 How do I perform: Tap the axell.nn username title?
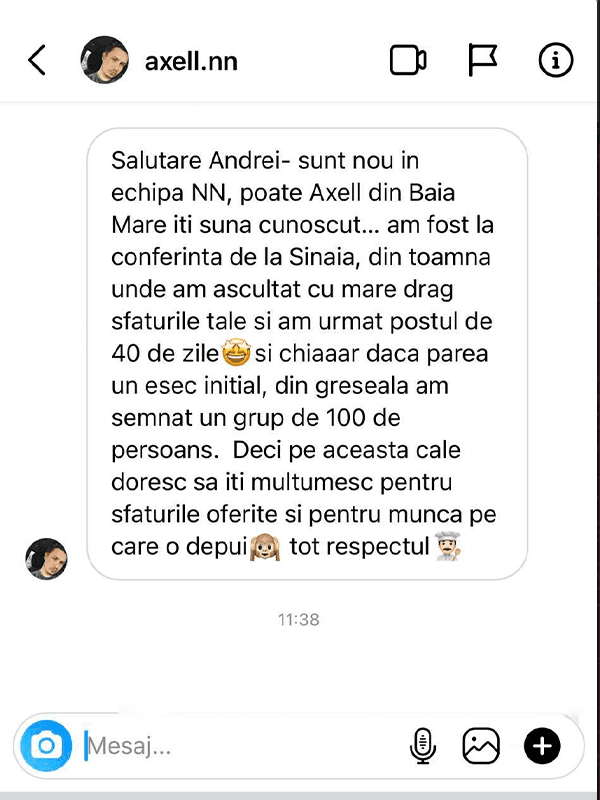pyautogui.click(x=191, y=62)
